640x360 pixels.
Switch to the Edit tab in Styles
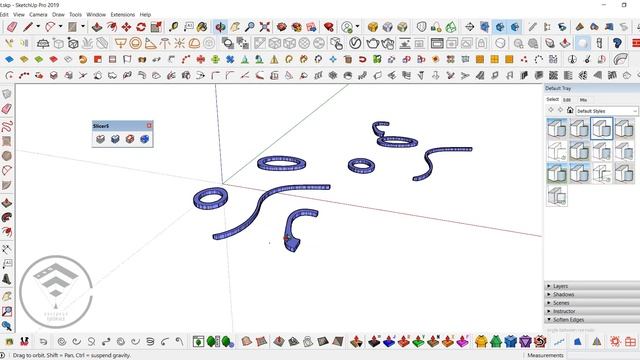coord(567,100)
